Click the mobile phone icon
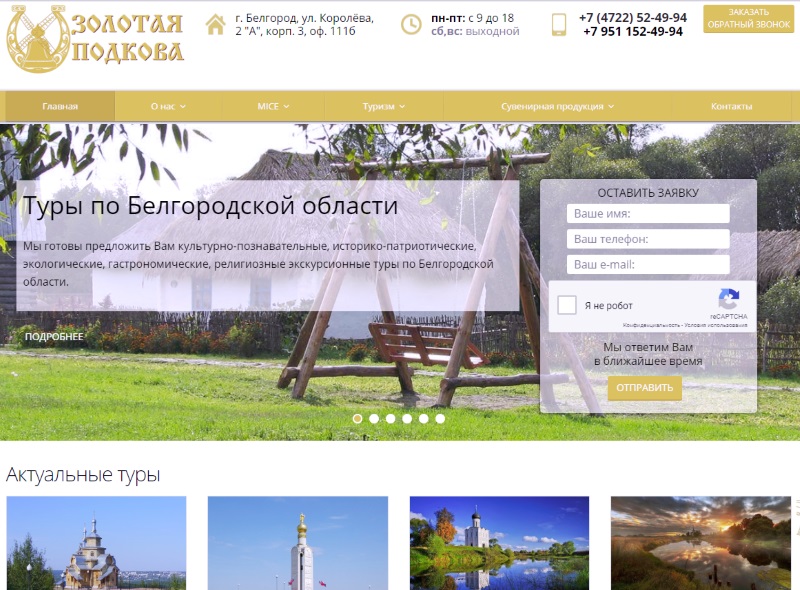Screen dimensions: 800x590 [559, 24]
